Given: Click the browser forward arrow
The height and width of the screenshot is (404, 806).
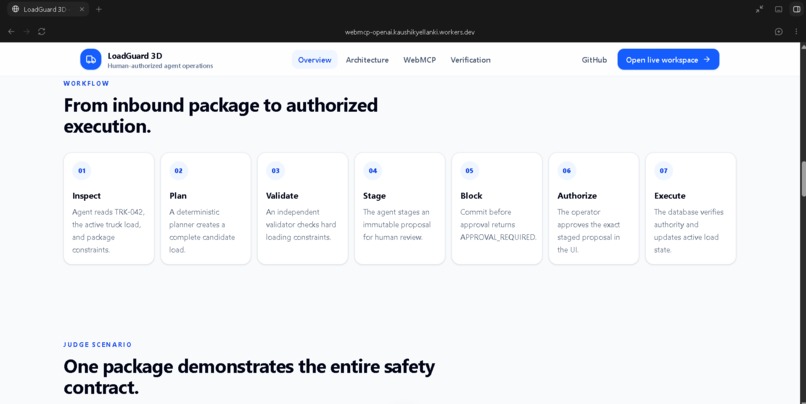Looking at the screenshot, I should click(x=27, y=31).
